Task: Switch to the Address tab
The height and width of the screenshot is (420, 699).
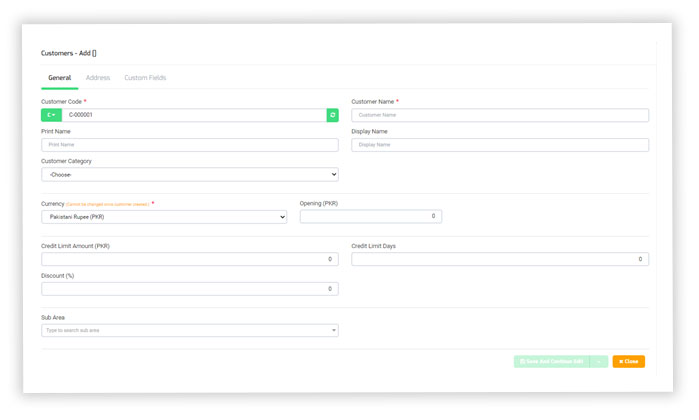Action: [98, 78]
